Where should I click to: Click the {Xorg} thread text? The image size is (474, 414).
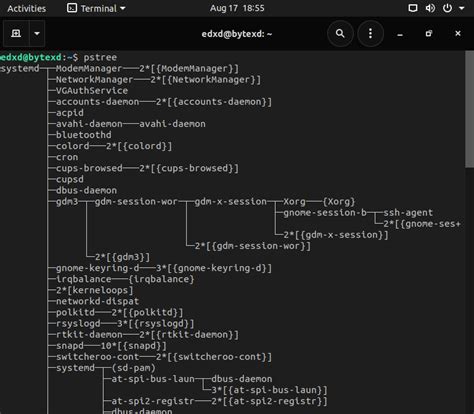pos(339,202)
